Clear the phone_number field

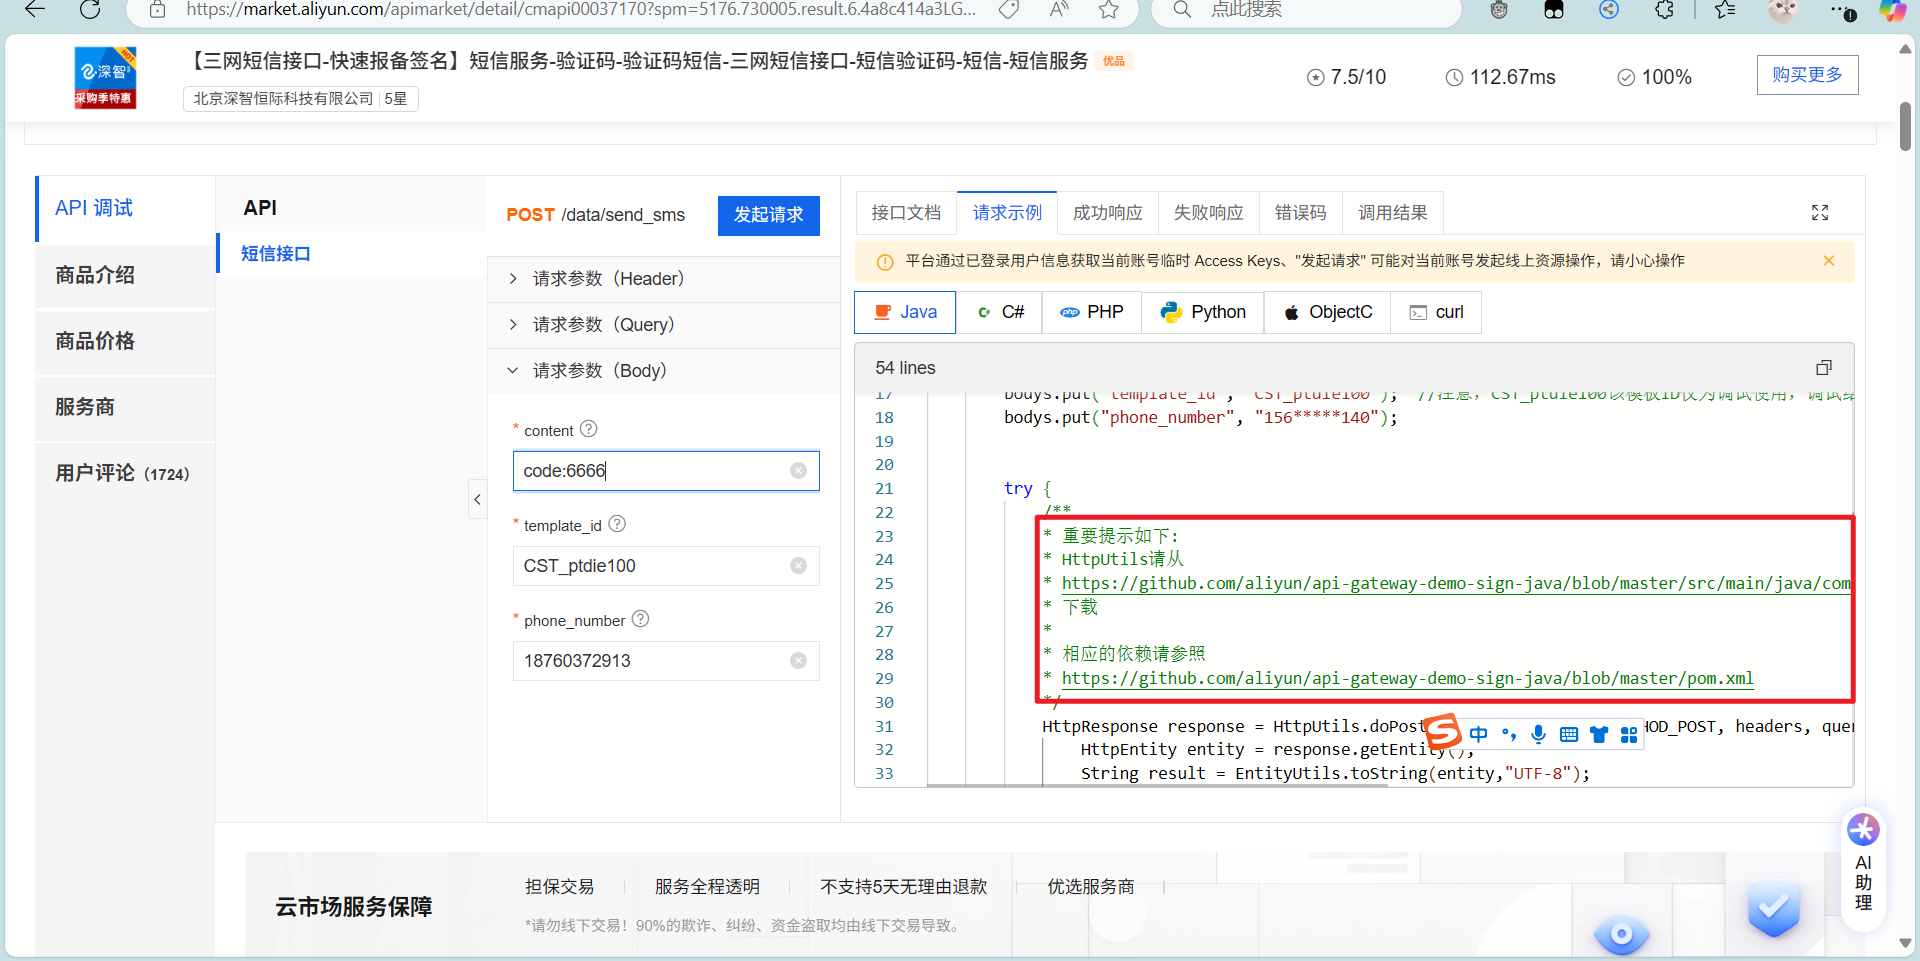798,661
